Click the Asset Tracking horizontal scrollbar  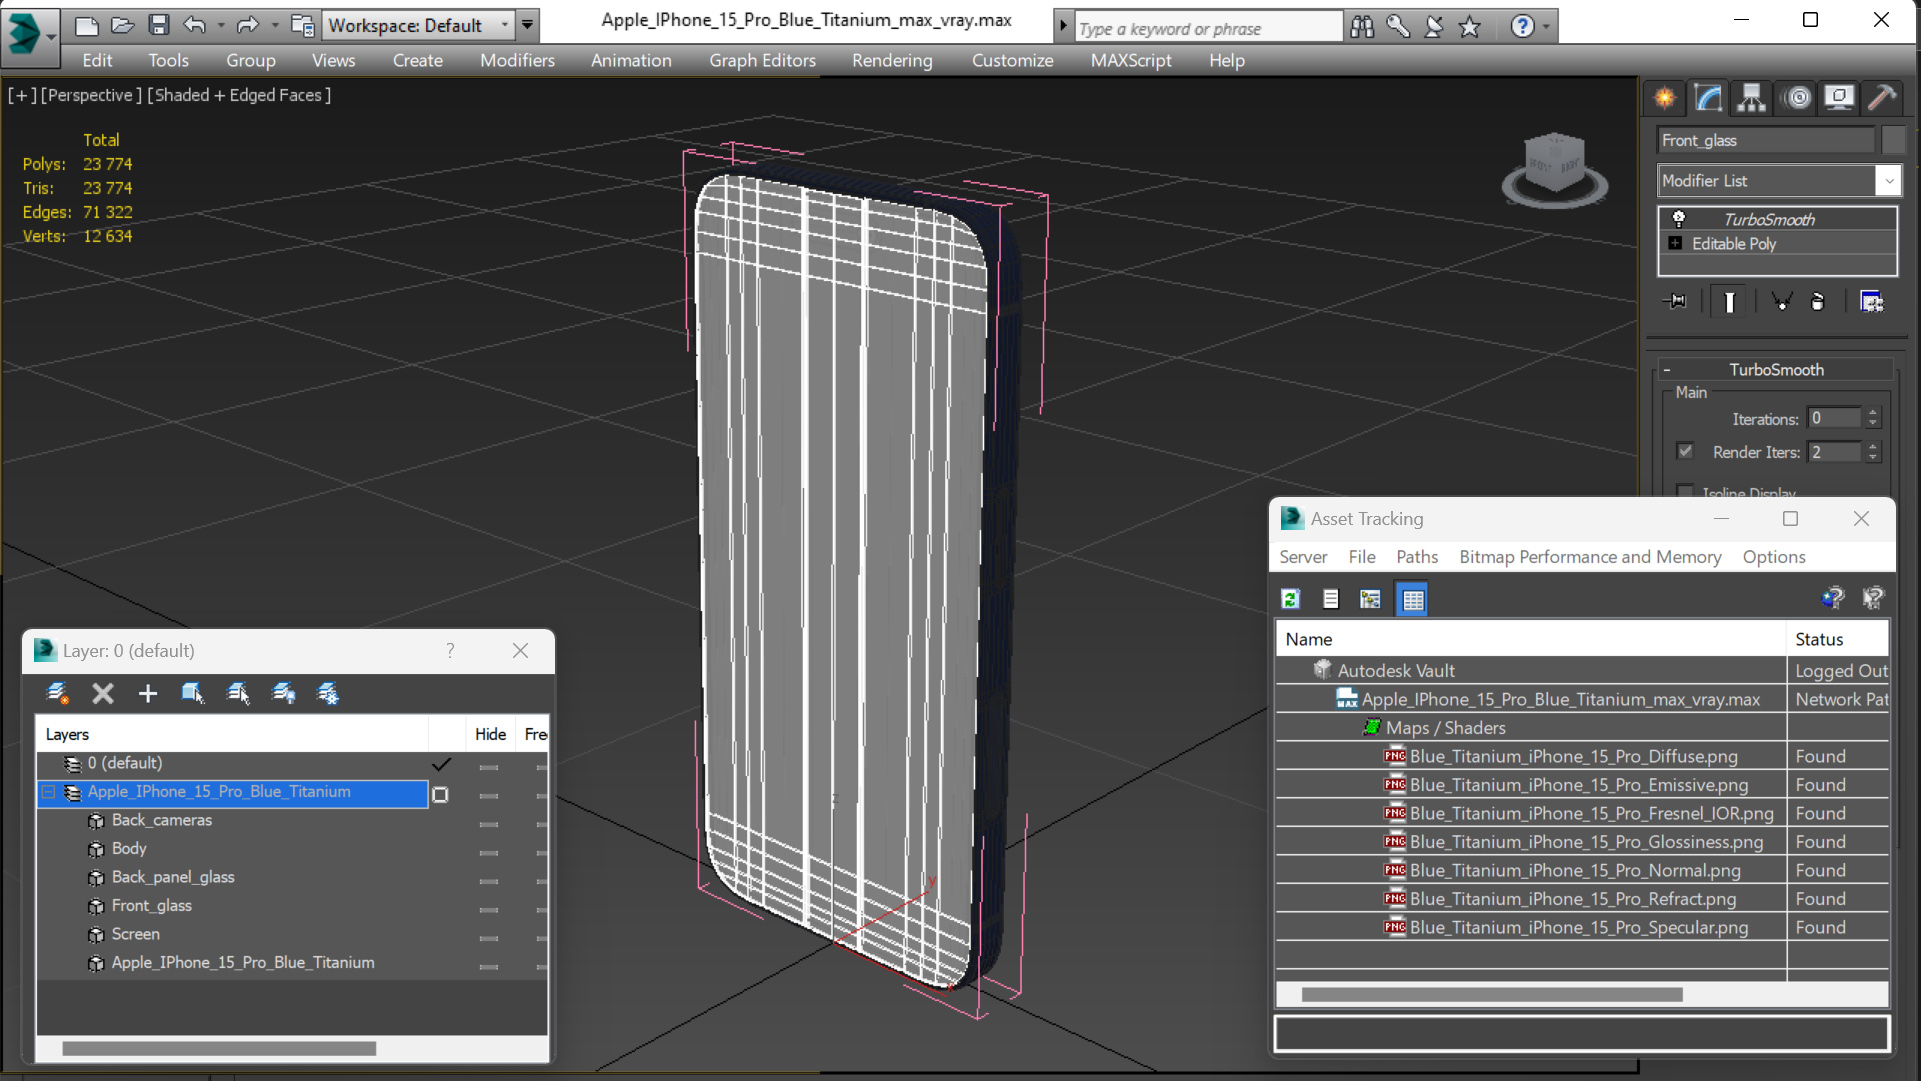coord(1492,994)
